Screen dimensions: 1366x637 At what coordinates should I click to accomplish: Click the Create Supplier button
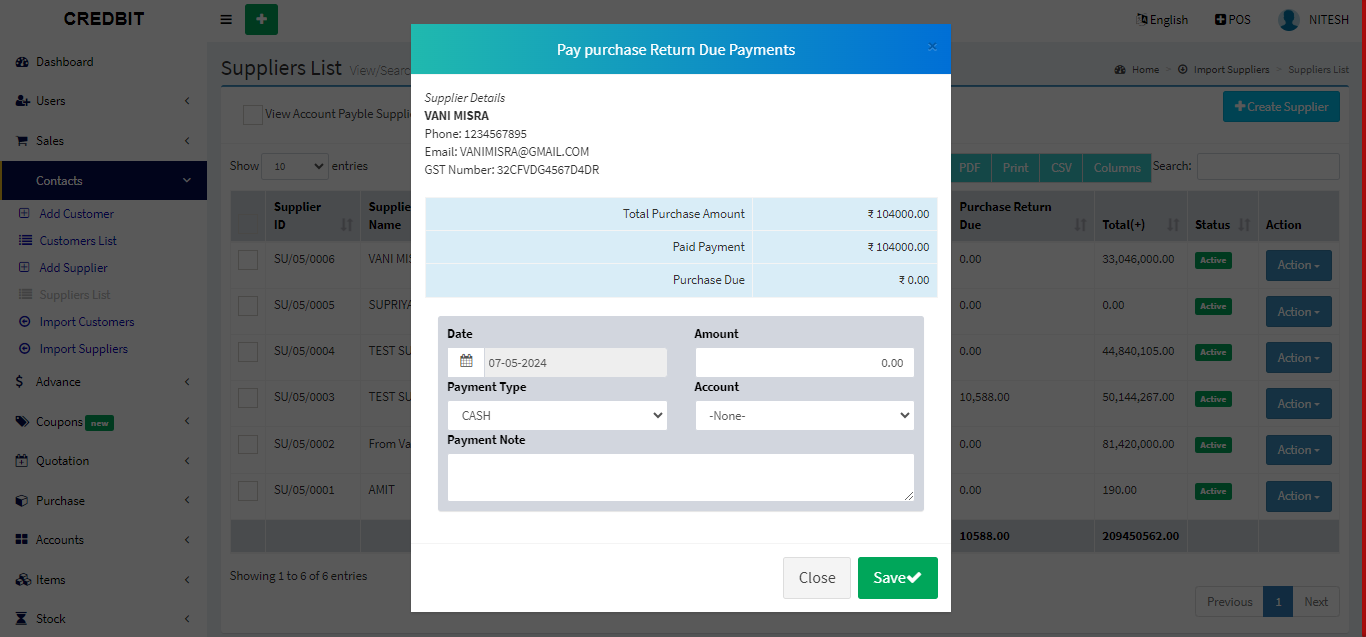[1281, 107]
